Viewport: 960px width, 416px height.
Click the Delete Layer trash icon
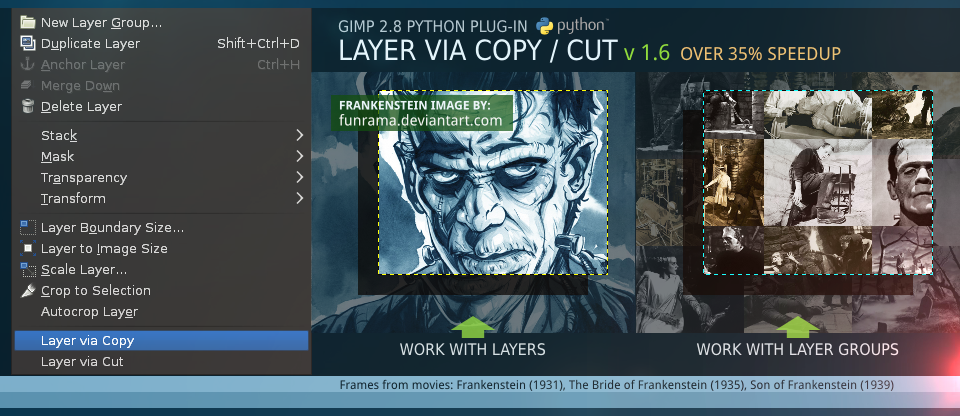[28, 106]
